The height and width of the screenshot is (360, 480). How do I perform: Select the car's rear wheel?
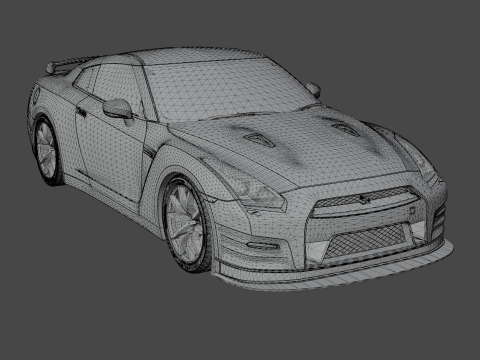pyautogui.click(x=47, y=150)
